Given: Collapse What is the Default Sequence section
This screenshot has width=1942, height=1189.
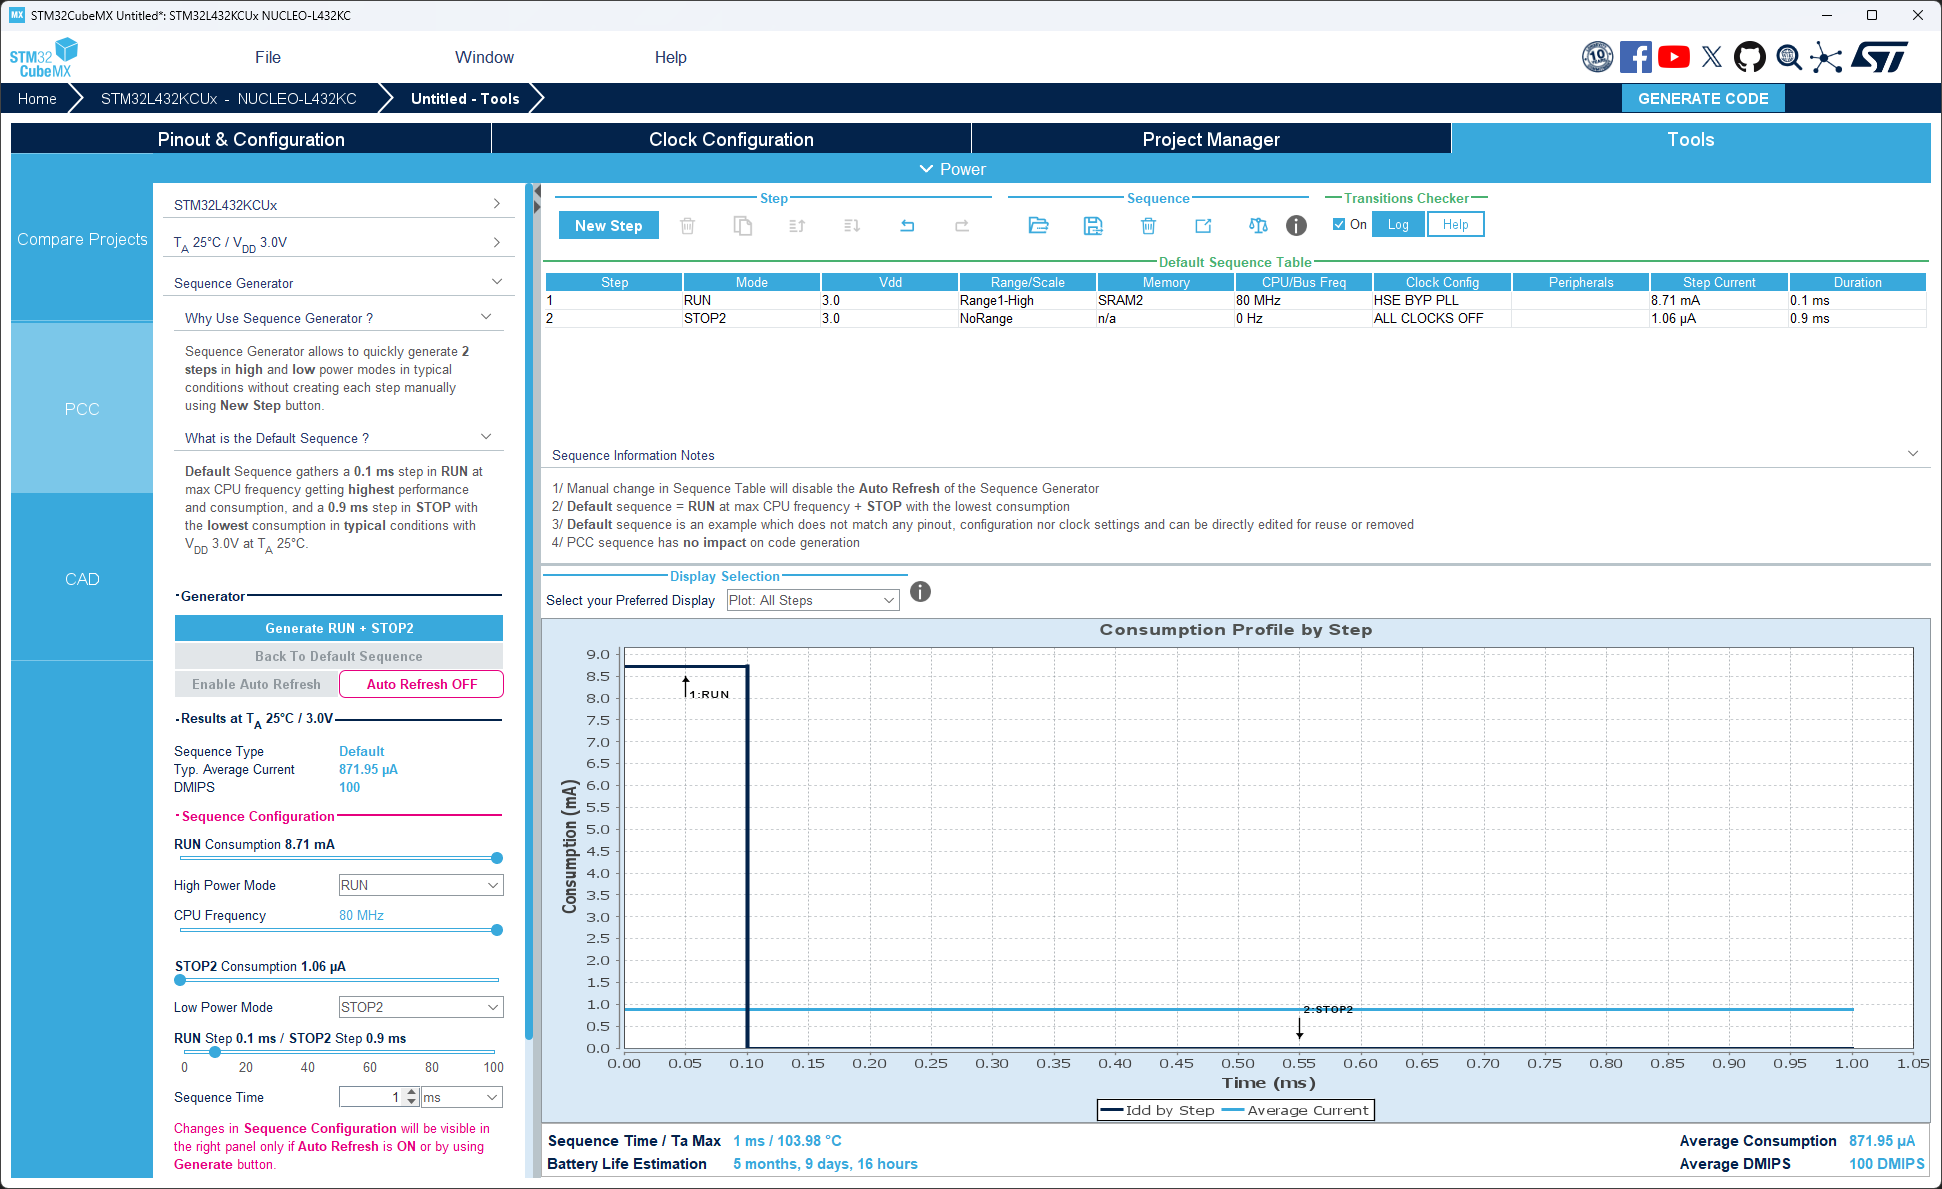Looking at the screenshot, I should click(338, 438).
